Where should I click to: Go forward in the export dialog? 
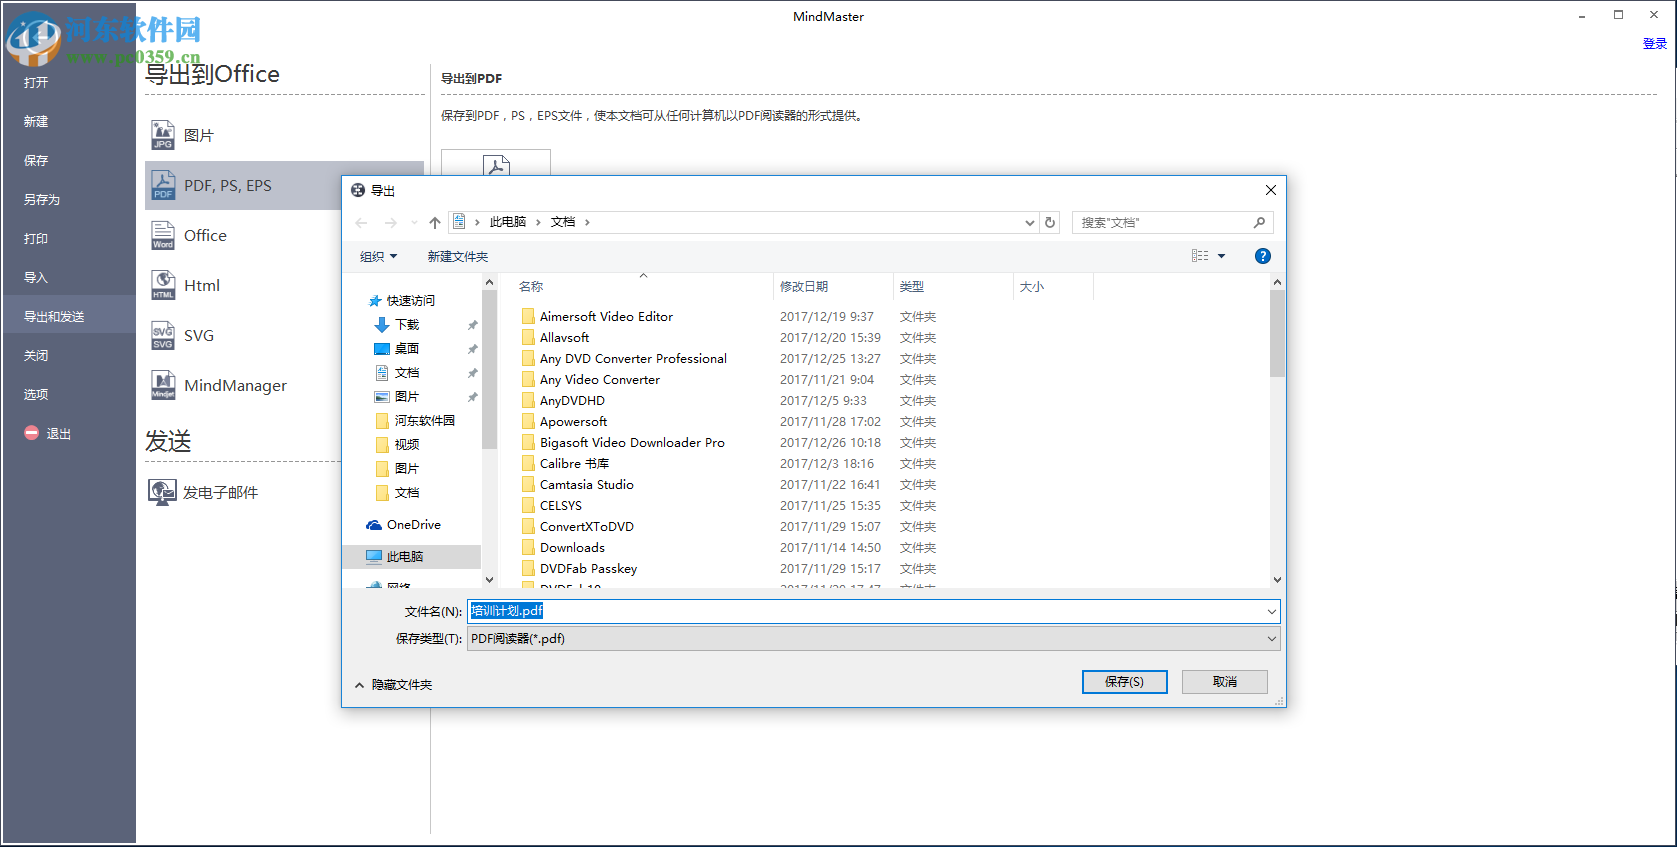(x=391, y=222)
